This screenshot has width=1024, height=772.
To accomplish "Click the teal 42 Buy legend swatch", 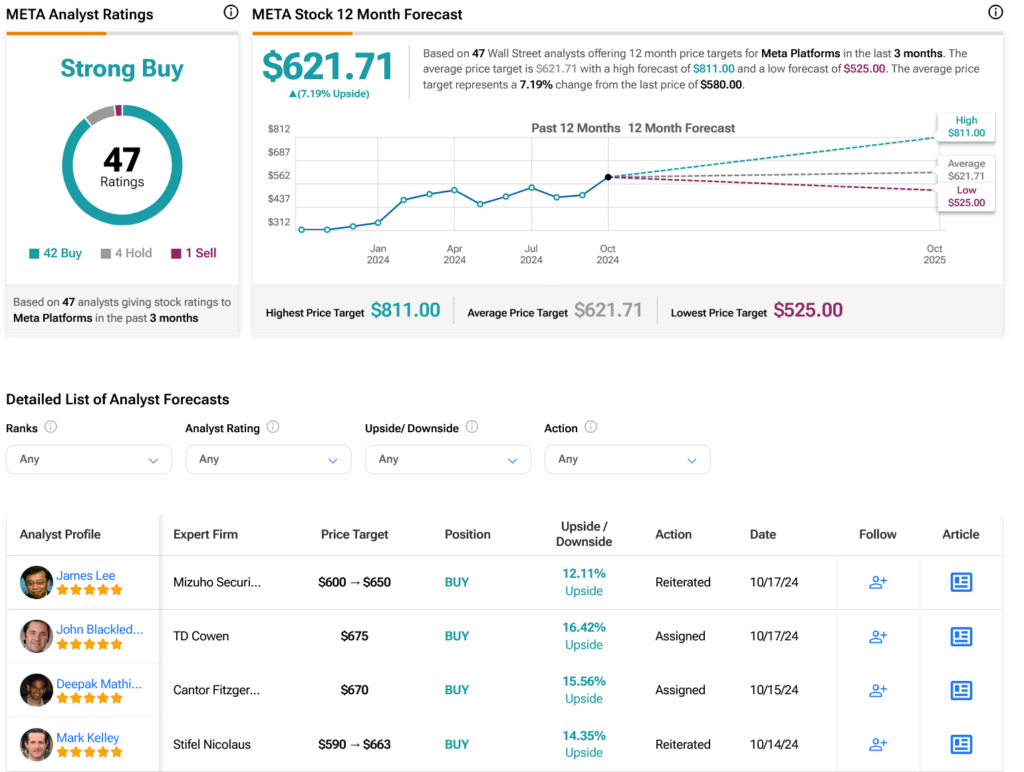I will (x=34, y=254).
